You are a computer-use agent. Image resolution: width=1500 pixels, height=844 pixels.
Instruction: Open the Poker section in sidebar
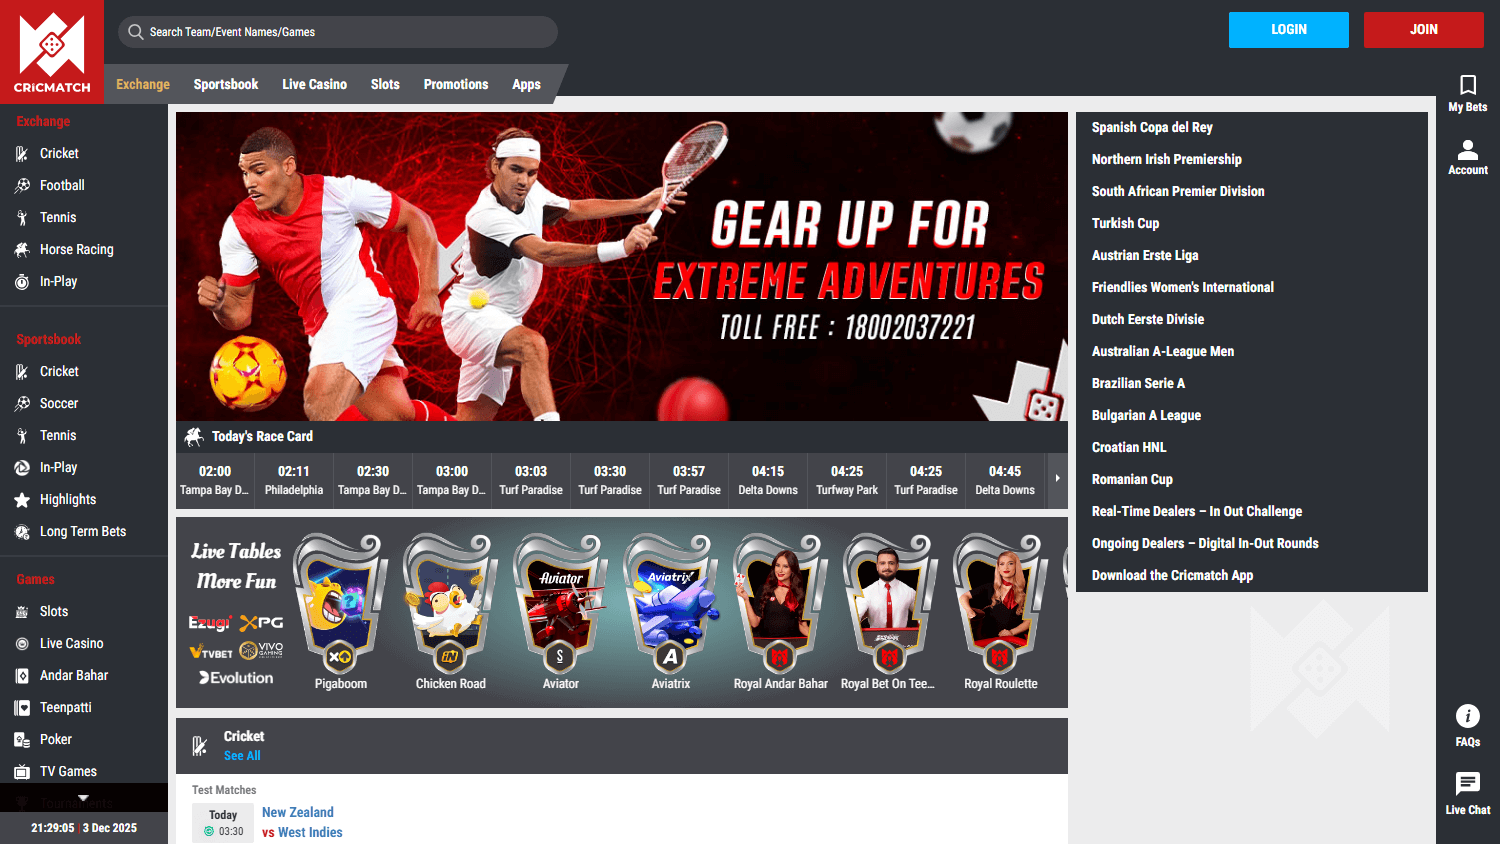point(21,739)
